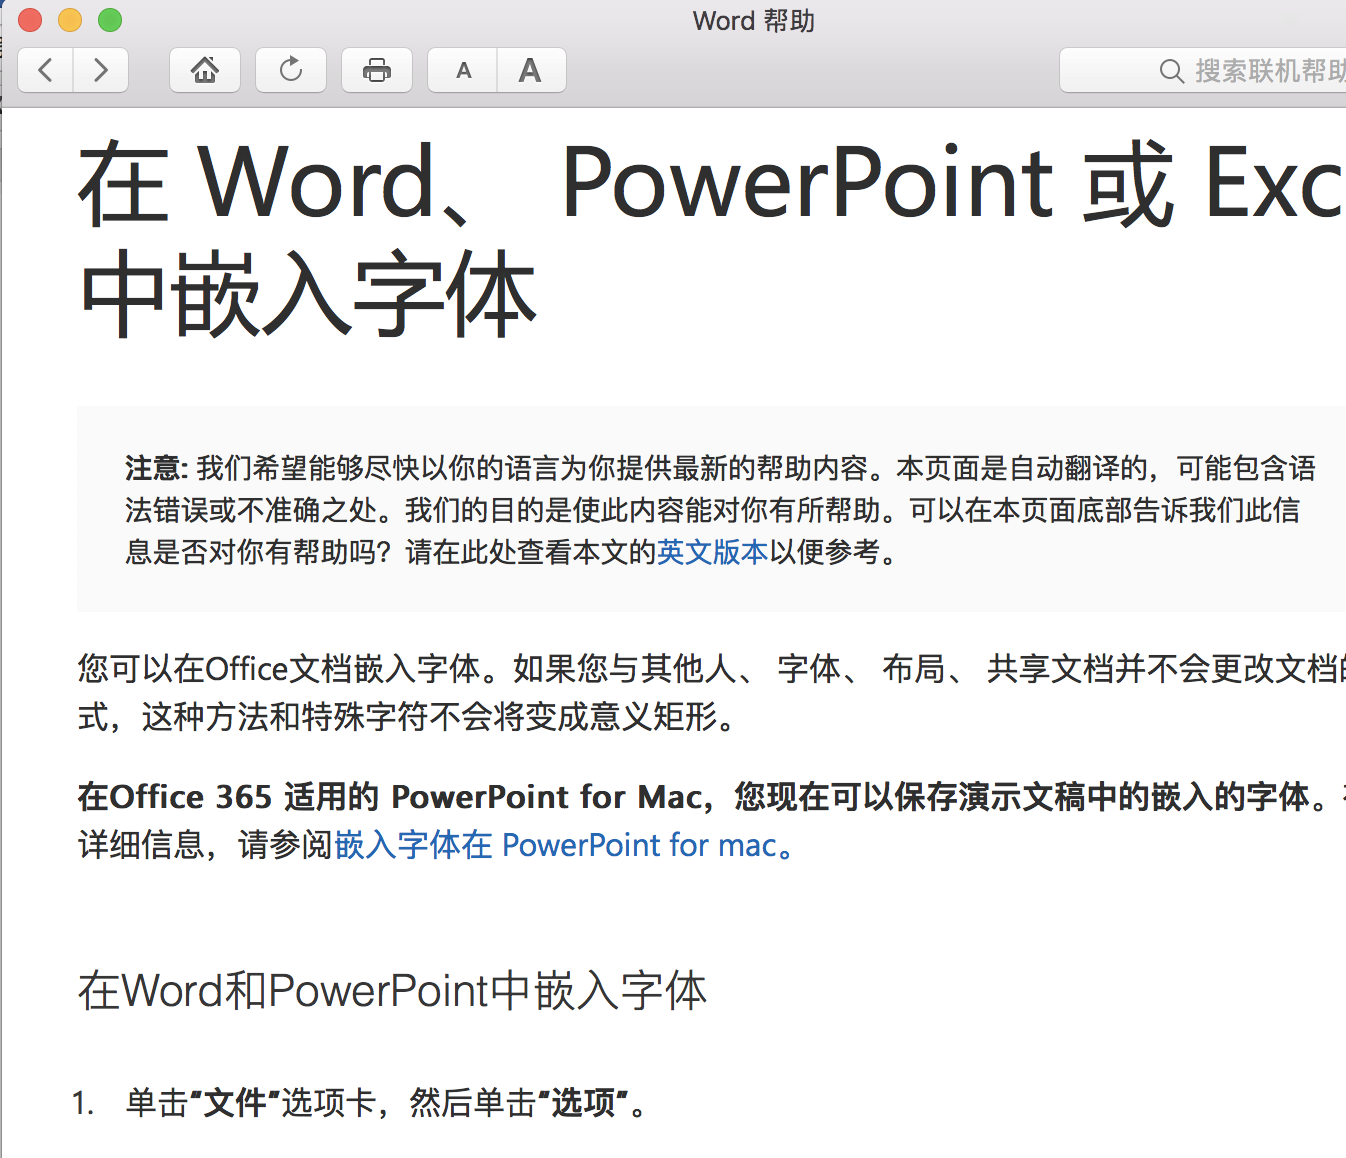Navigate forward in help history
Image resolution: width=1346 pixels, height=1158 pixels.
click(x=100, y=70)
